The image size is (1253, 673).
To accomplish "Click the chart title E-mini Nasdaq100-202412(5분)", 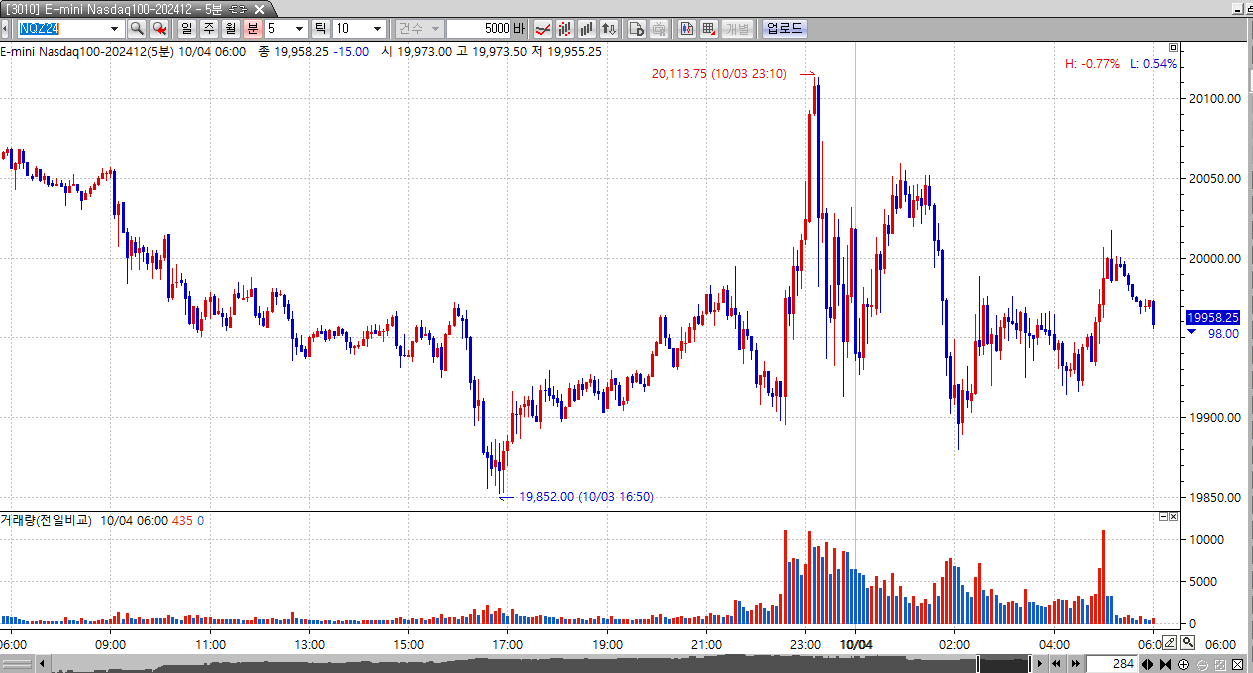I will pyautogui.click(x=87, y=51).
